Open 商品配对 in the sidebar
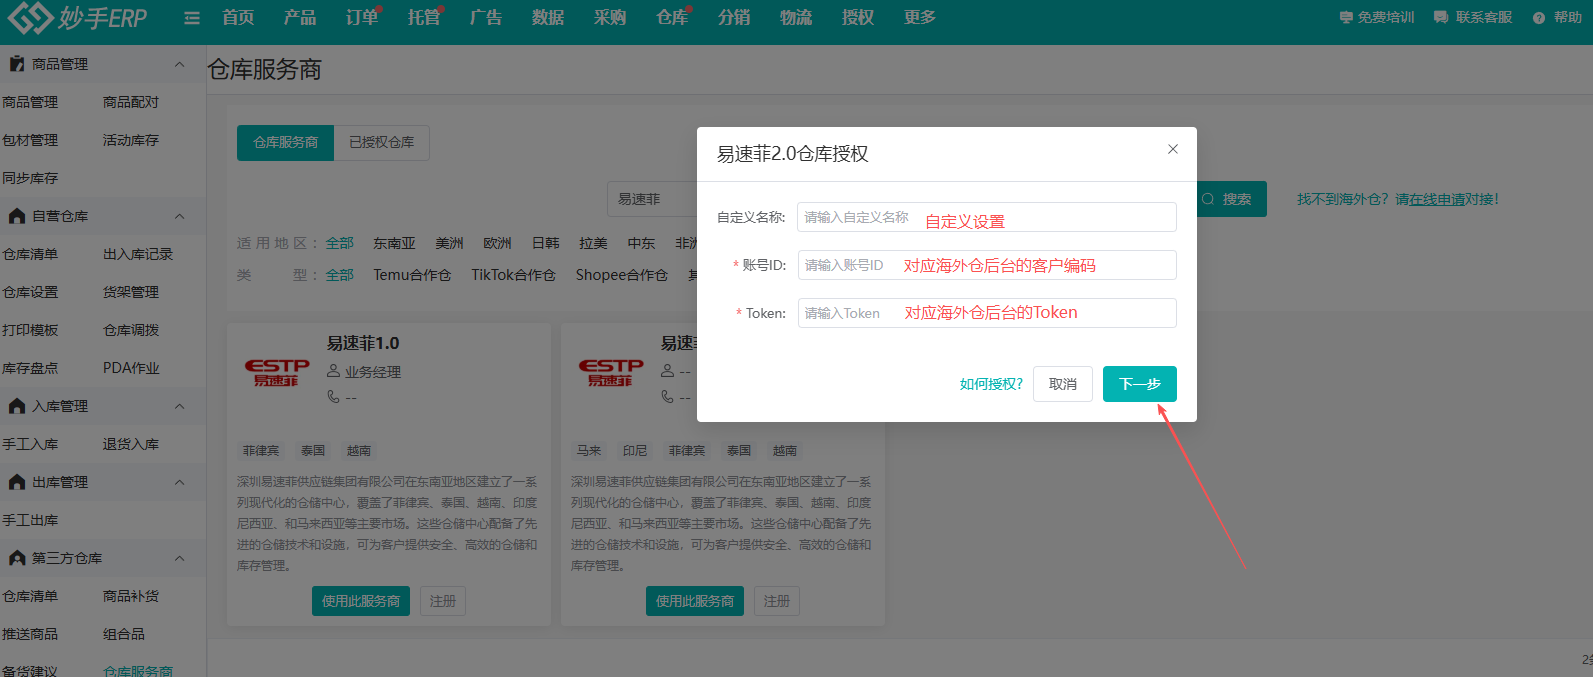Image resolution: width=1593 pixels, height=677 pixels. (x=131, y=102)
